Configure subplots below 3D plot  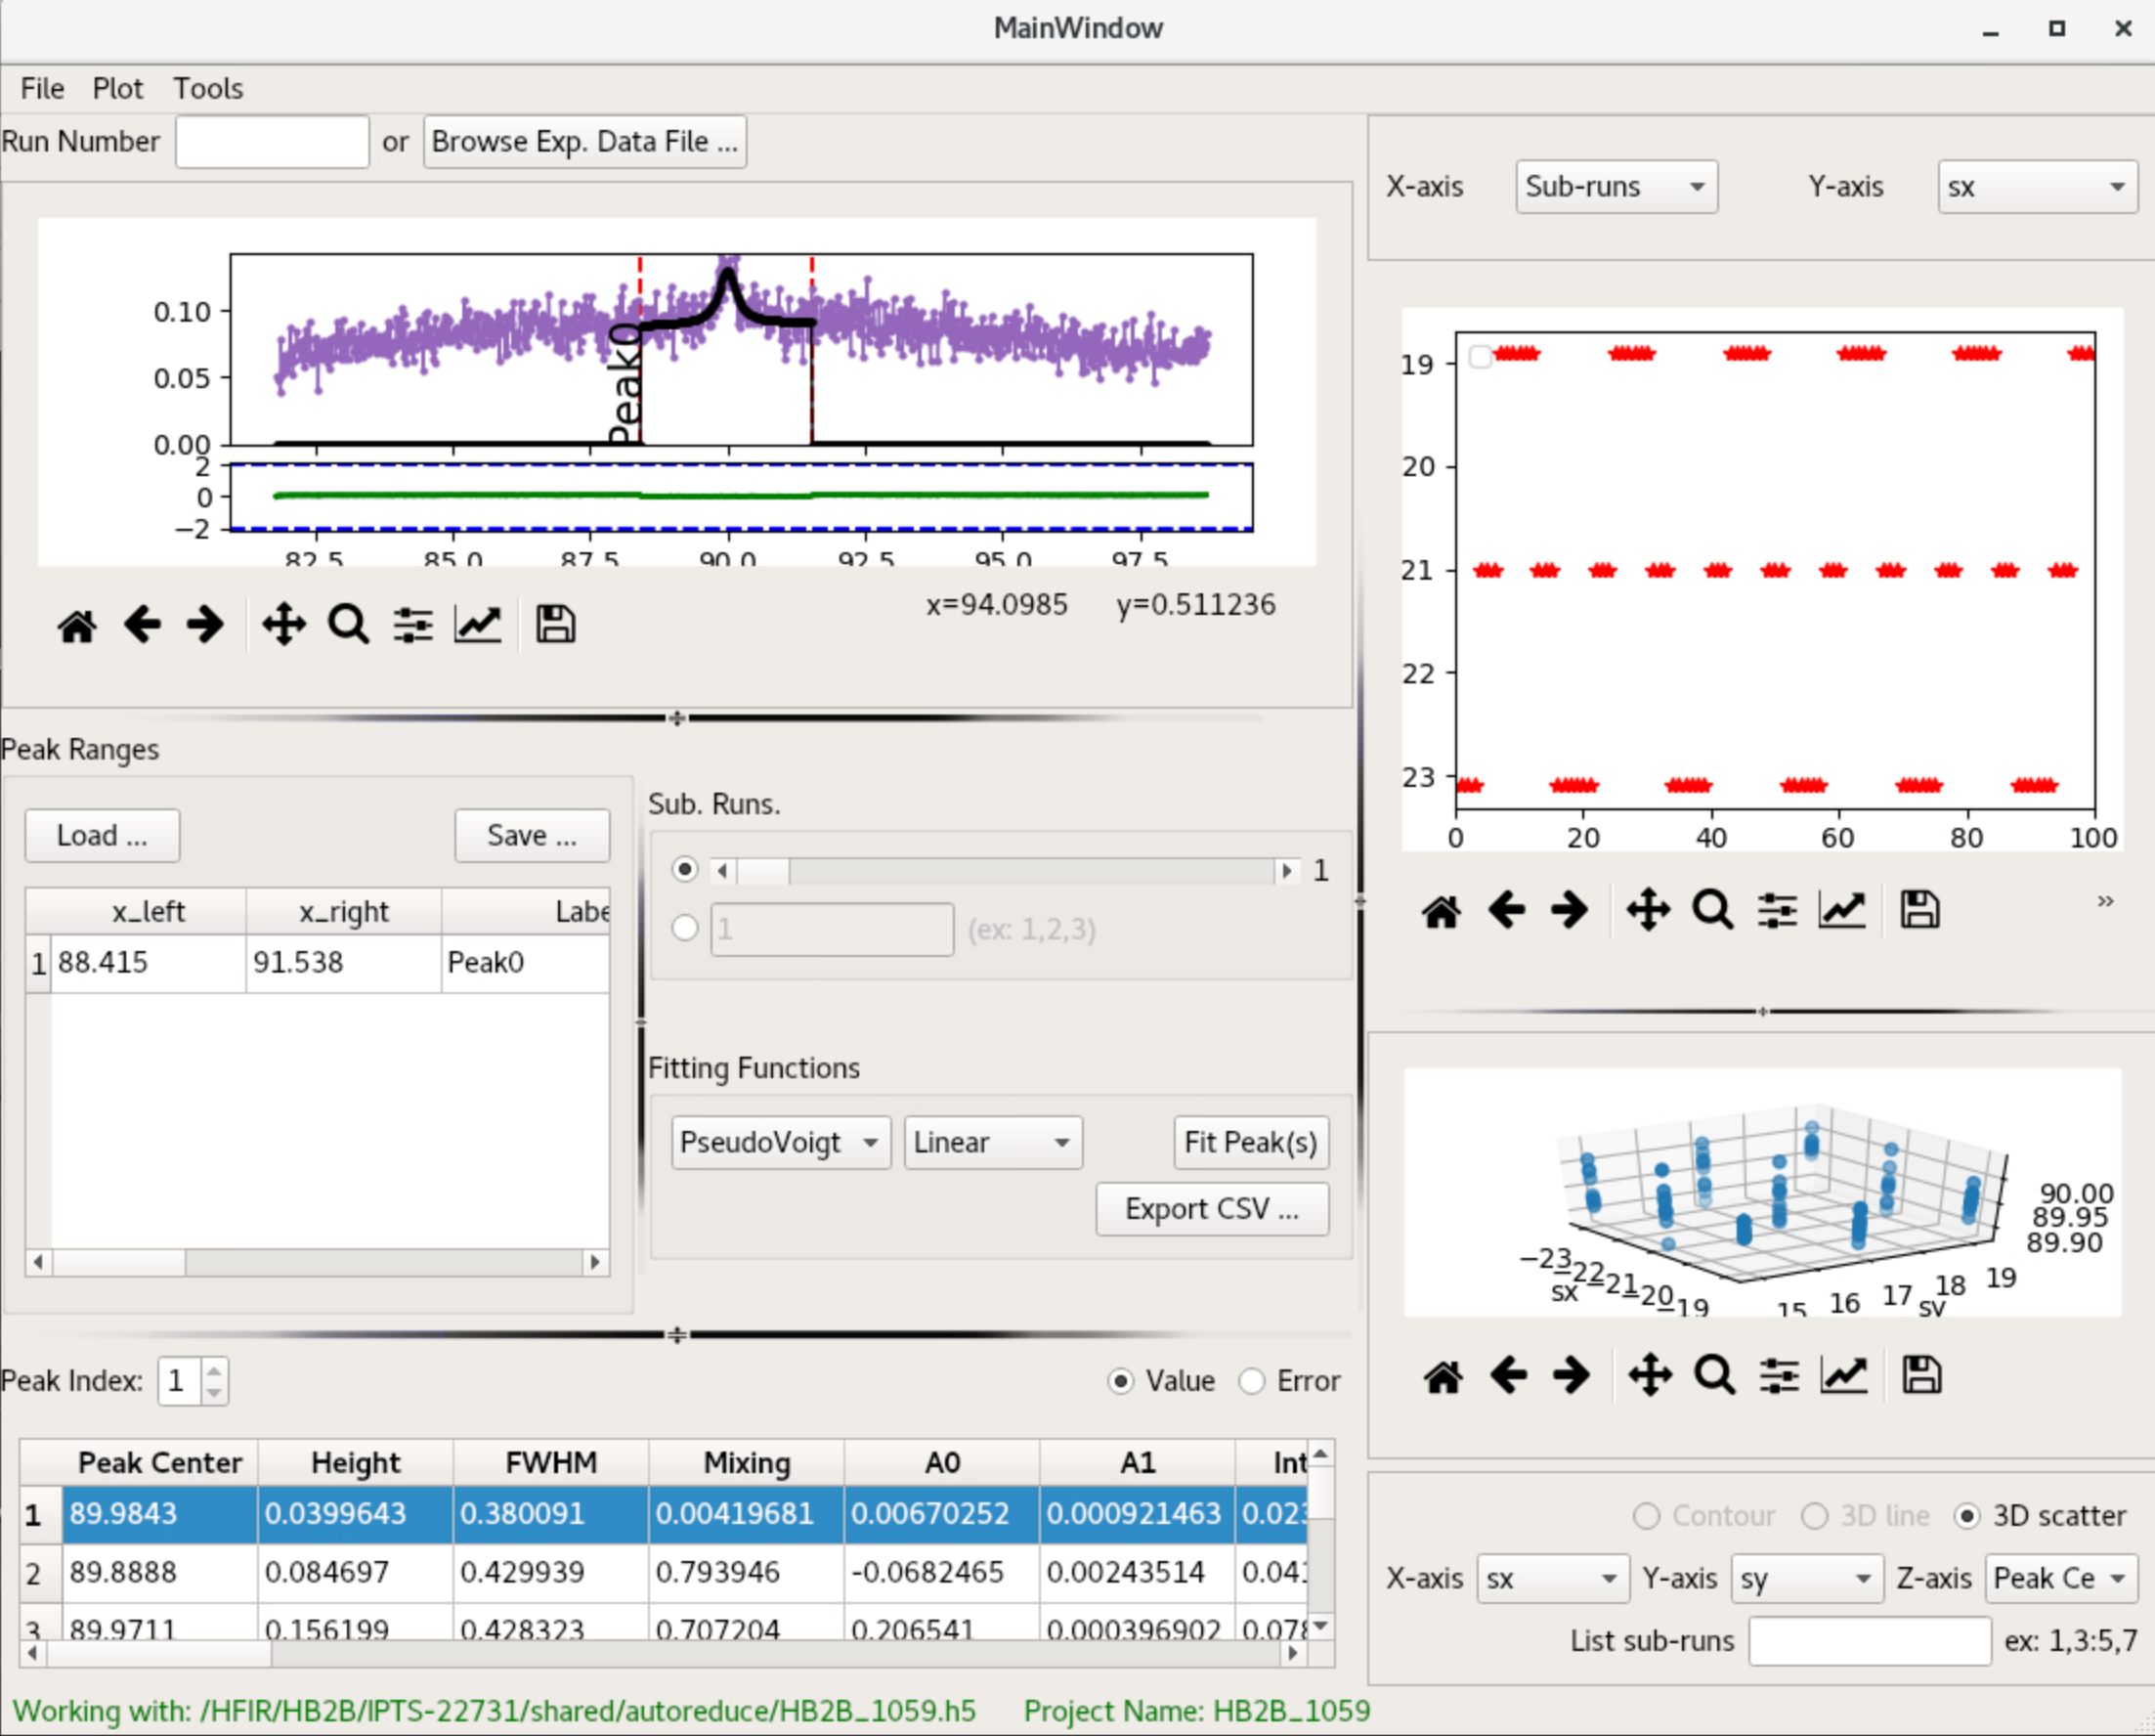[x=1779, y=1377]
